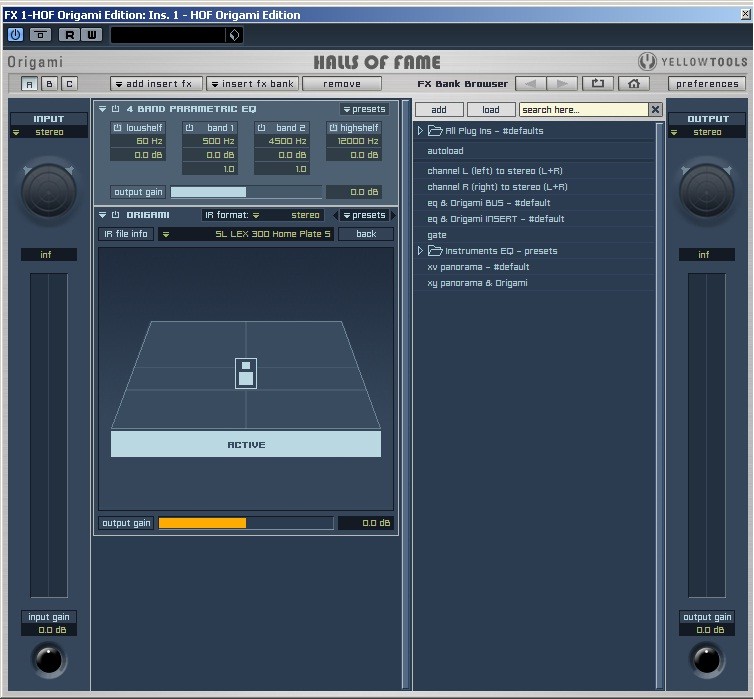Click the IR file info button
The image size is (754, 699).
126,234
